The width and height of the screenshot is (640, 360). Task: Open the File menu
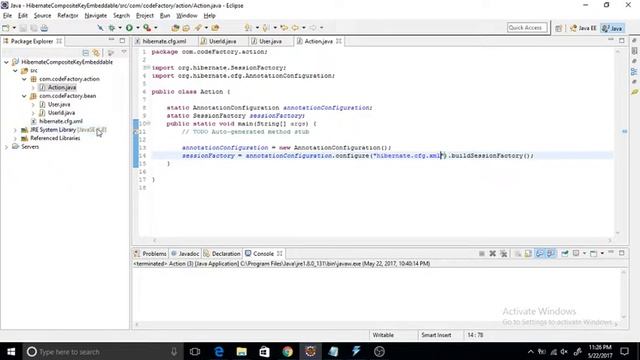(x=7, y=16)
